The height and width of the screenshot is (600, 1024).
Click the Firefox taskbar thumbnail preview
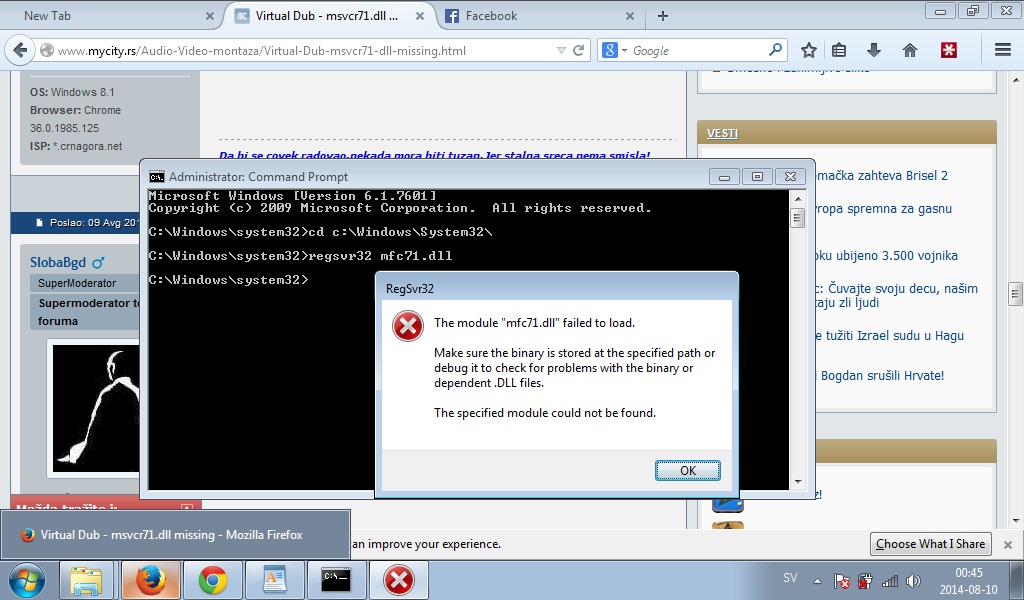click(x=176, y=535)
